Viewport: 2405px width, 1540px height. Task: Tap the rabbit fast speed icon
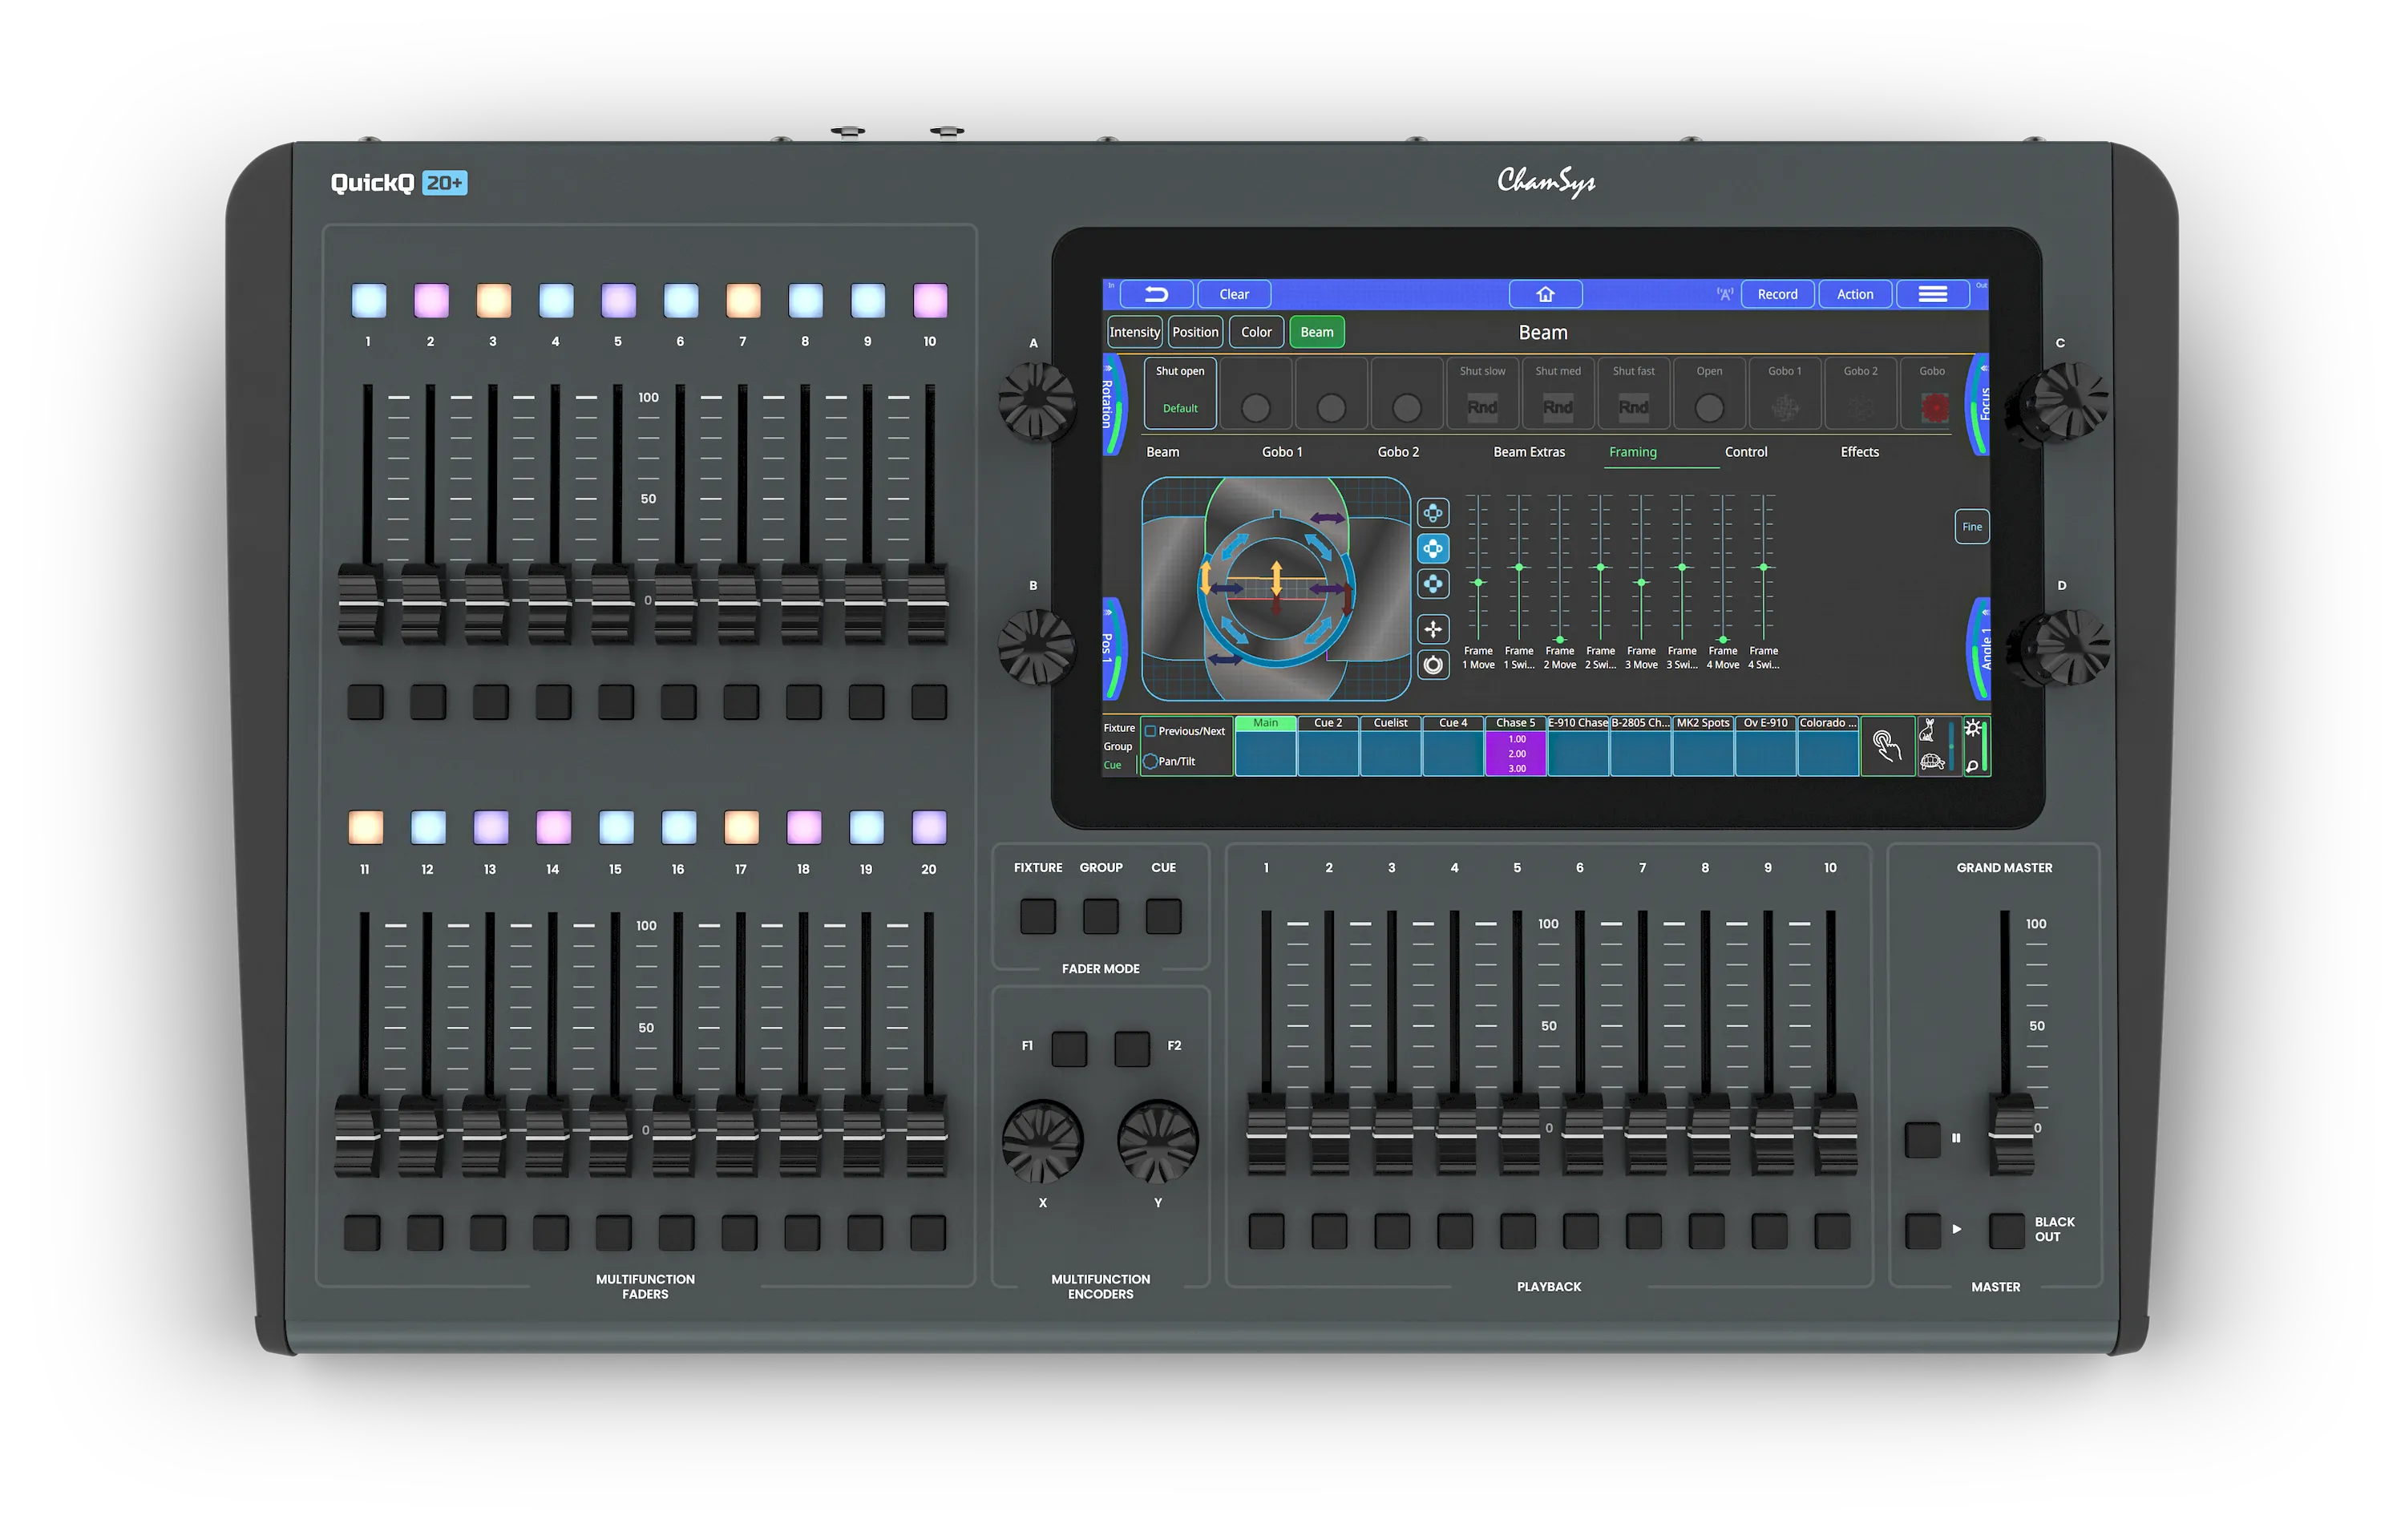point(1927,731)
